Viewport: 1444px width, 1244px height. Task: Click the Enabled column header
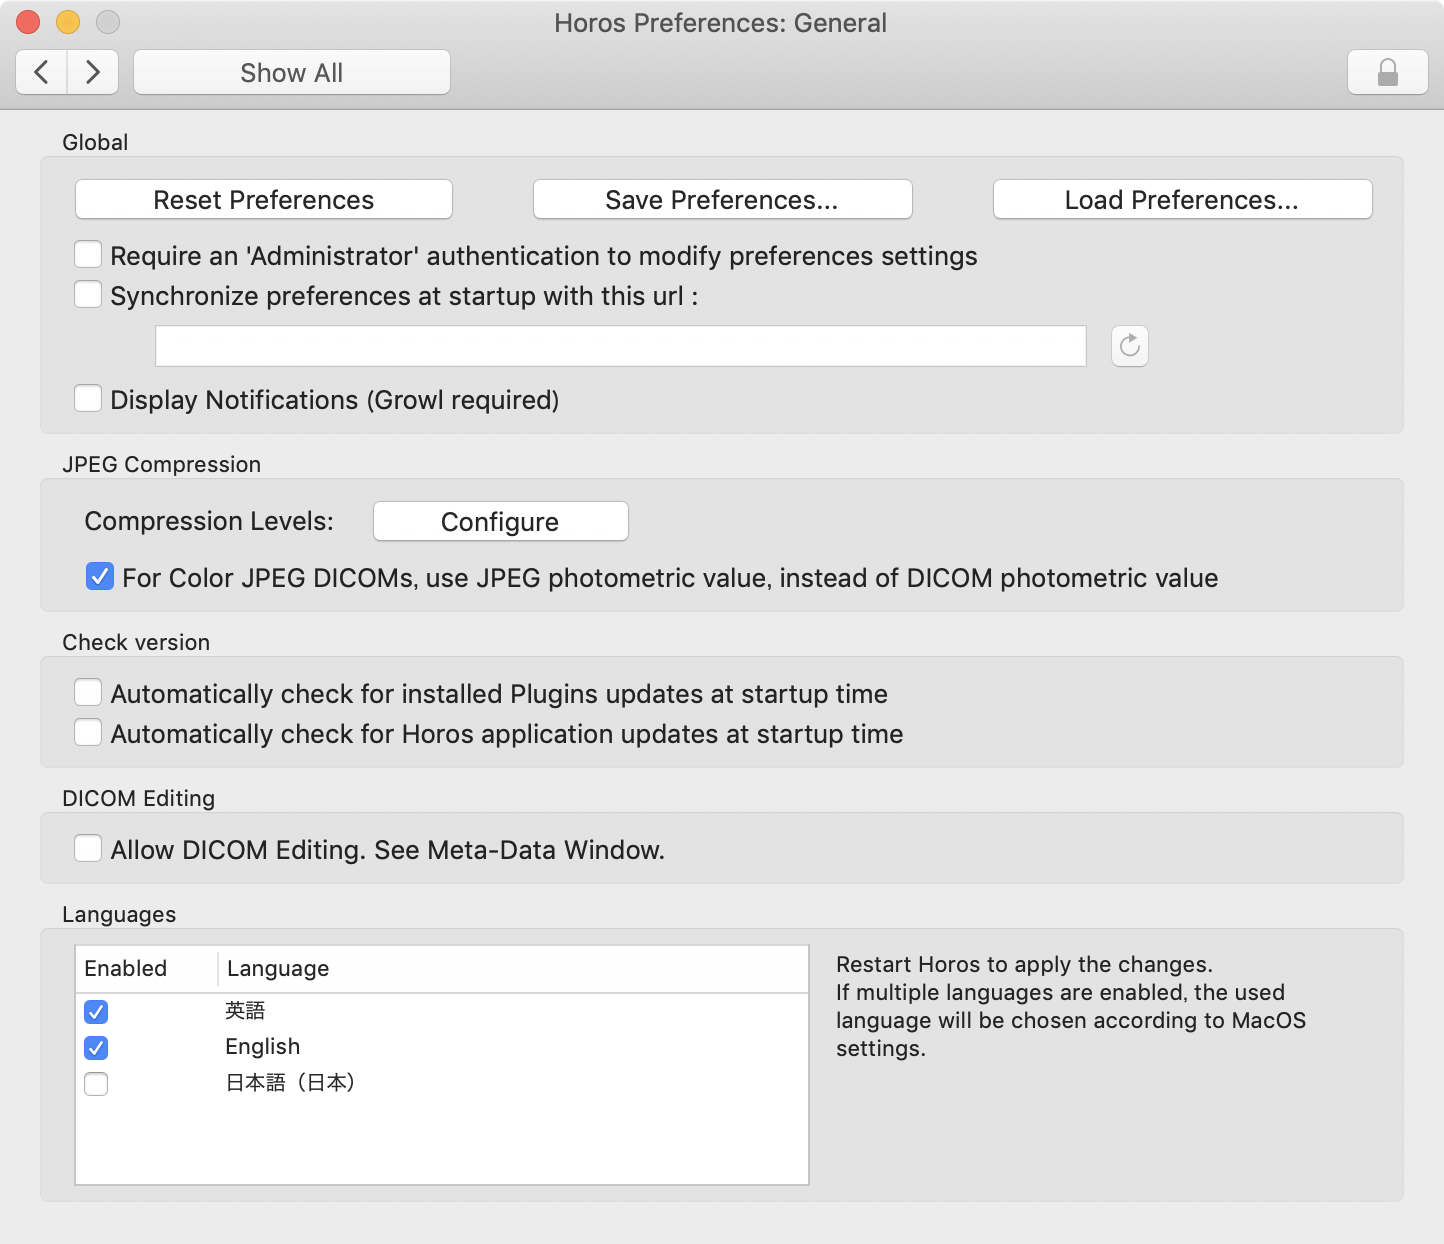pos(147,969)
